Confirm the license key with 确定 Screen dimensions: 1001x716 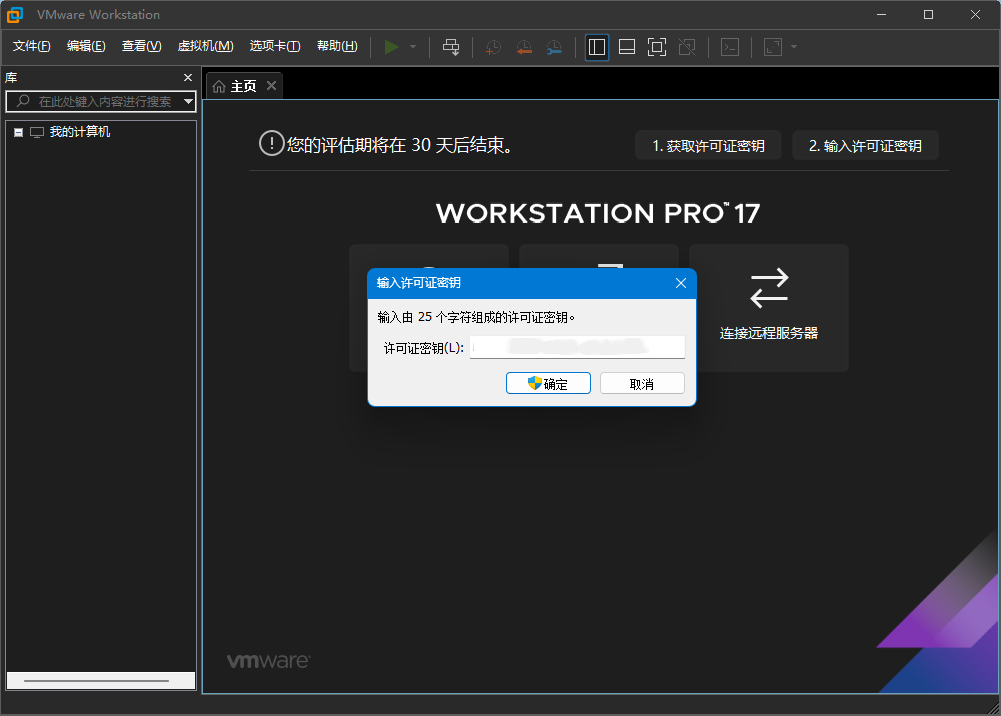click(x=548, y=382)
